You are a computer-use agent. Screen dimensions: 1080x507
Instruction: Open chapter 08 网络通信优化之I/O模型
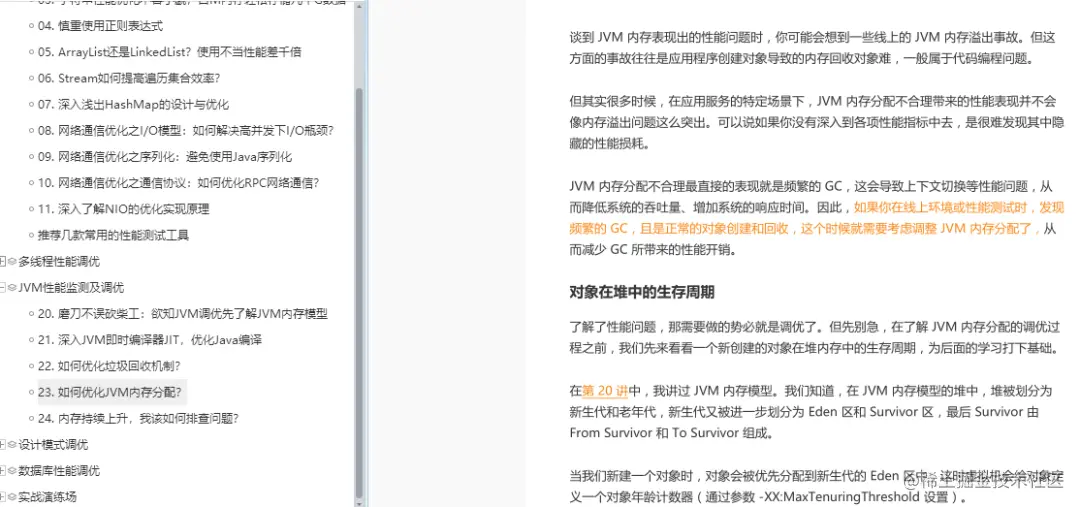pyautogui.click(x=187, y=130)
